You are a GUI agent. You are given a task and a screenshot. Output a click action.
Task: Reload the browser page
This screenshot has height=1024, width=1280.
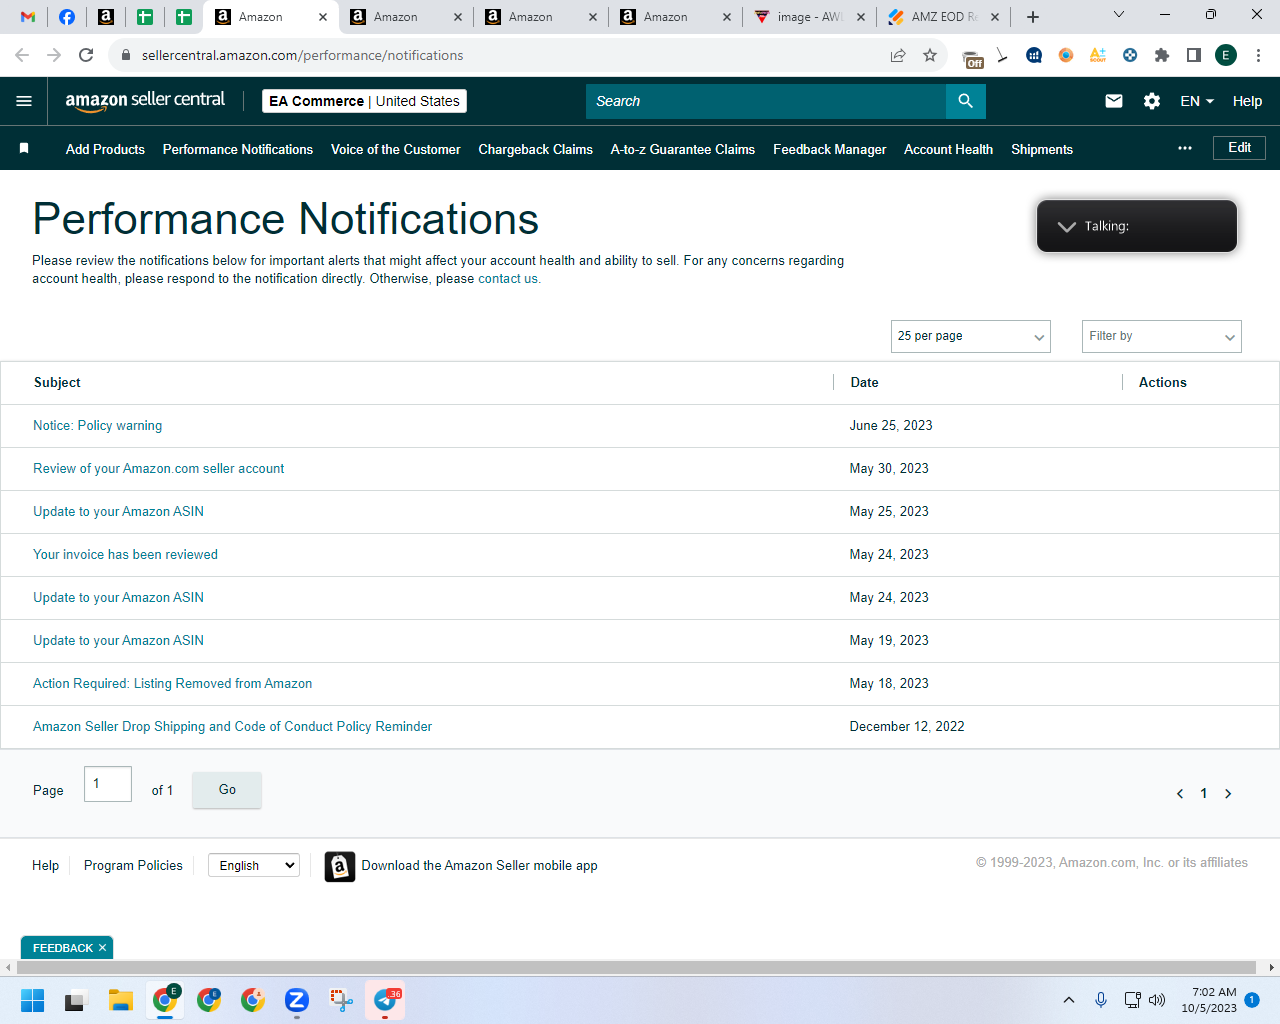tap(86, 55)
